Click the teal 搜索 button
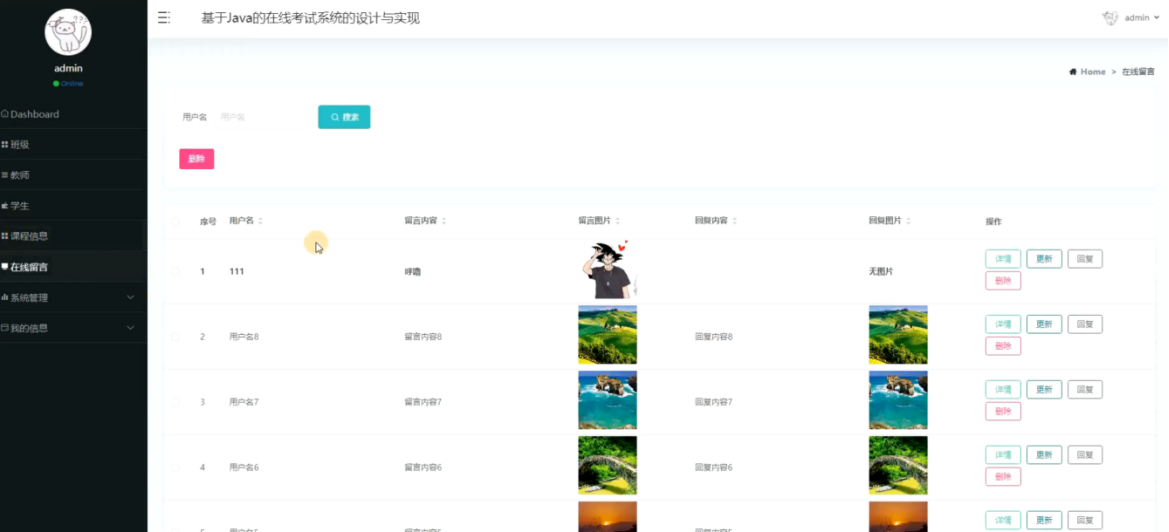The image size is (1169, 532). pyautogui.click(x=344, y=117)
